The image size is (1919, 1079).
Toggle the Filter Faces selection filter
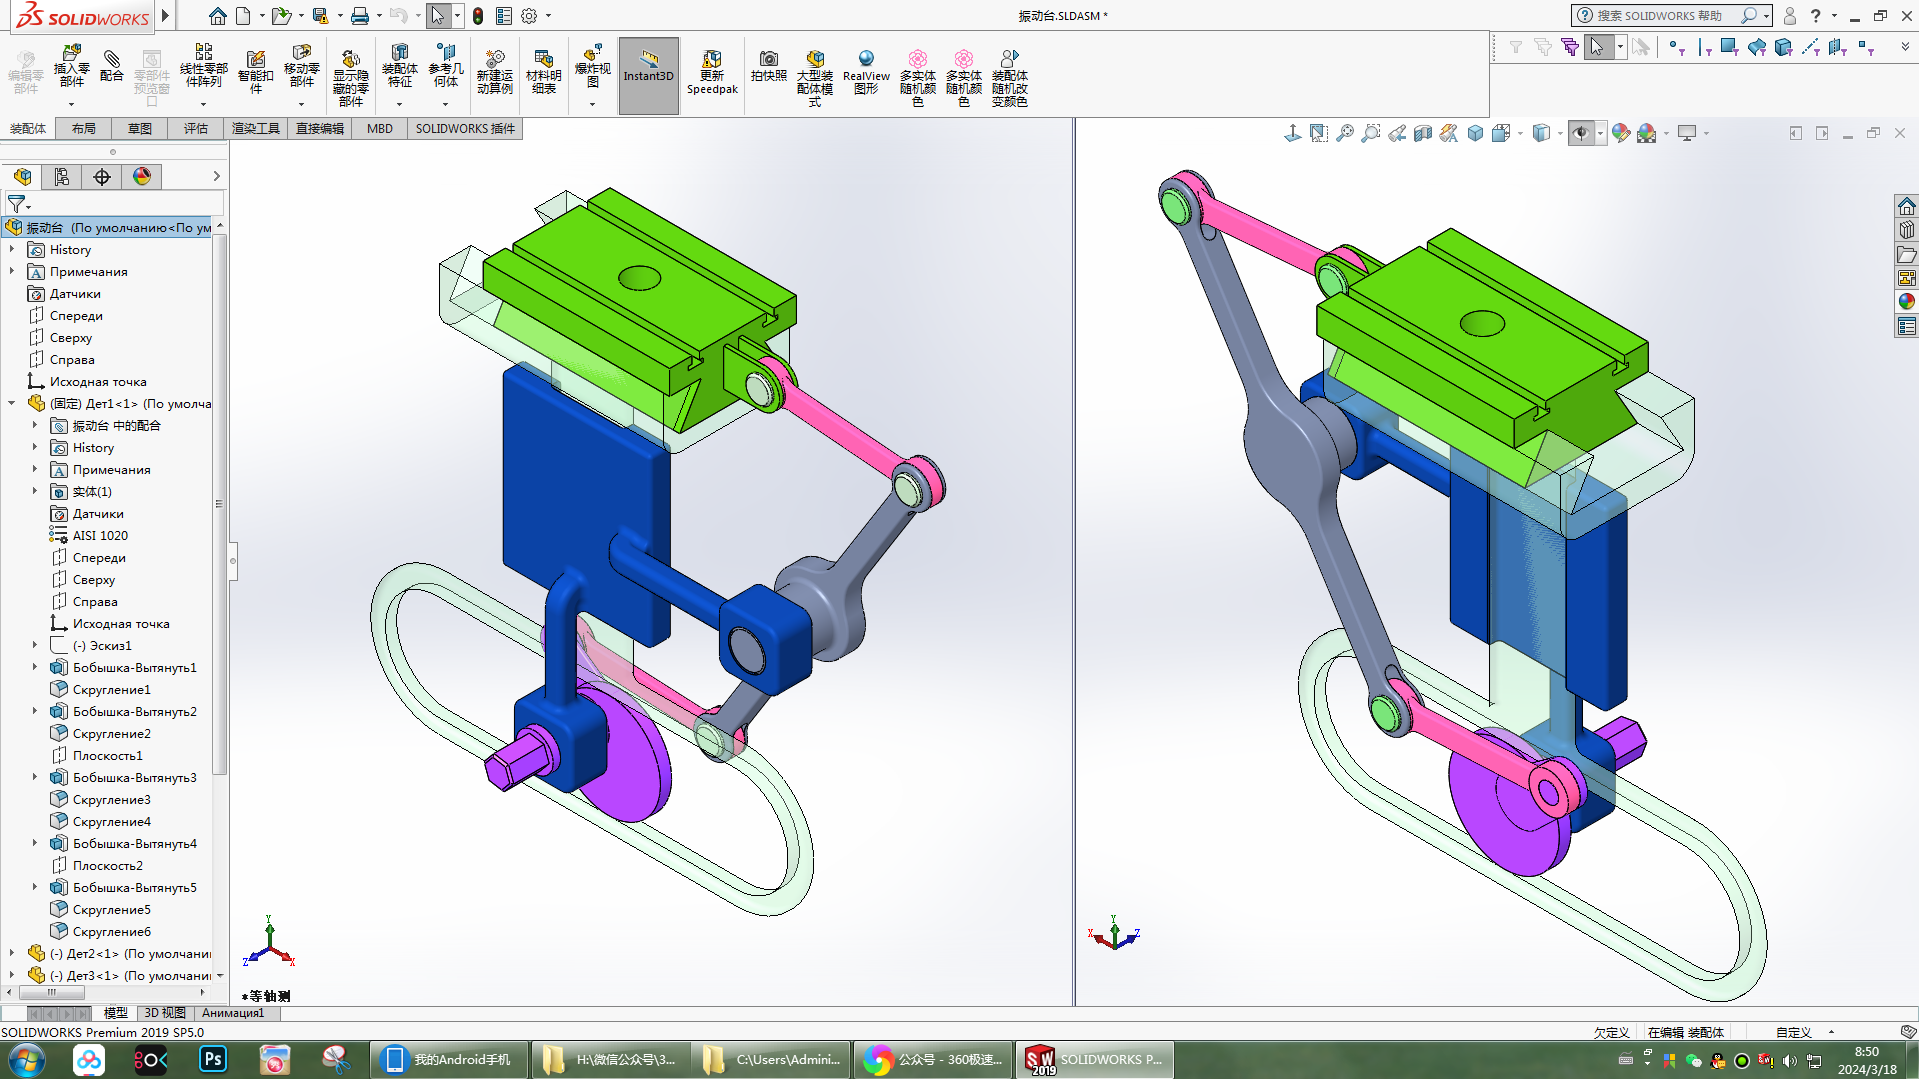point(1730,47)
